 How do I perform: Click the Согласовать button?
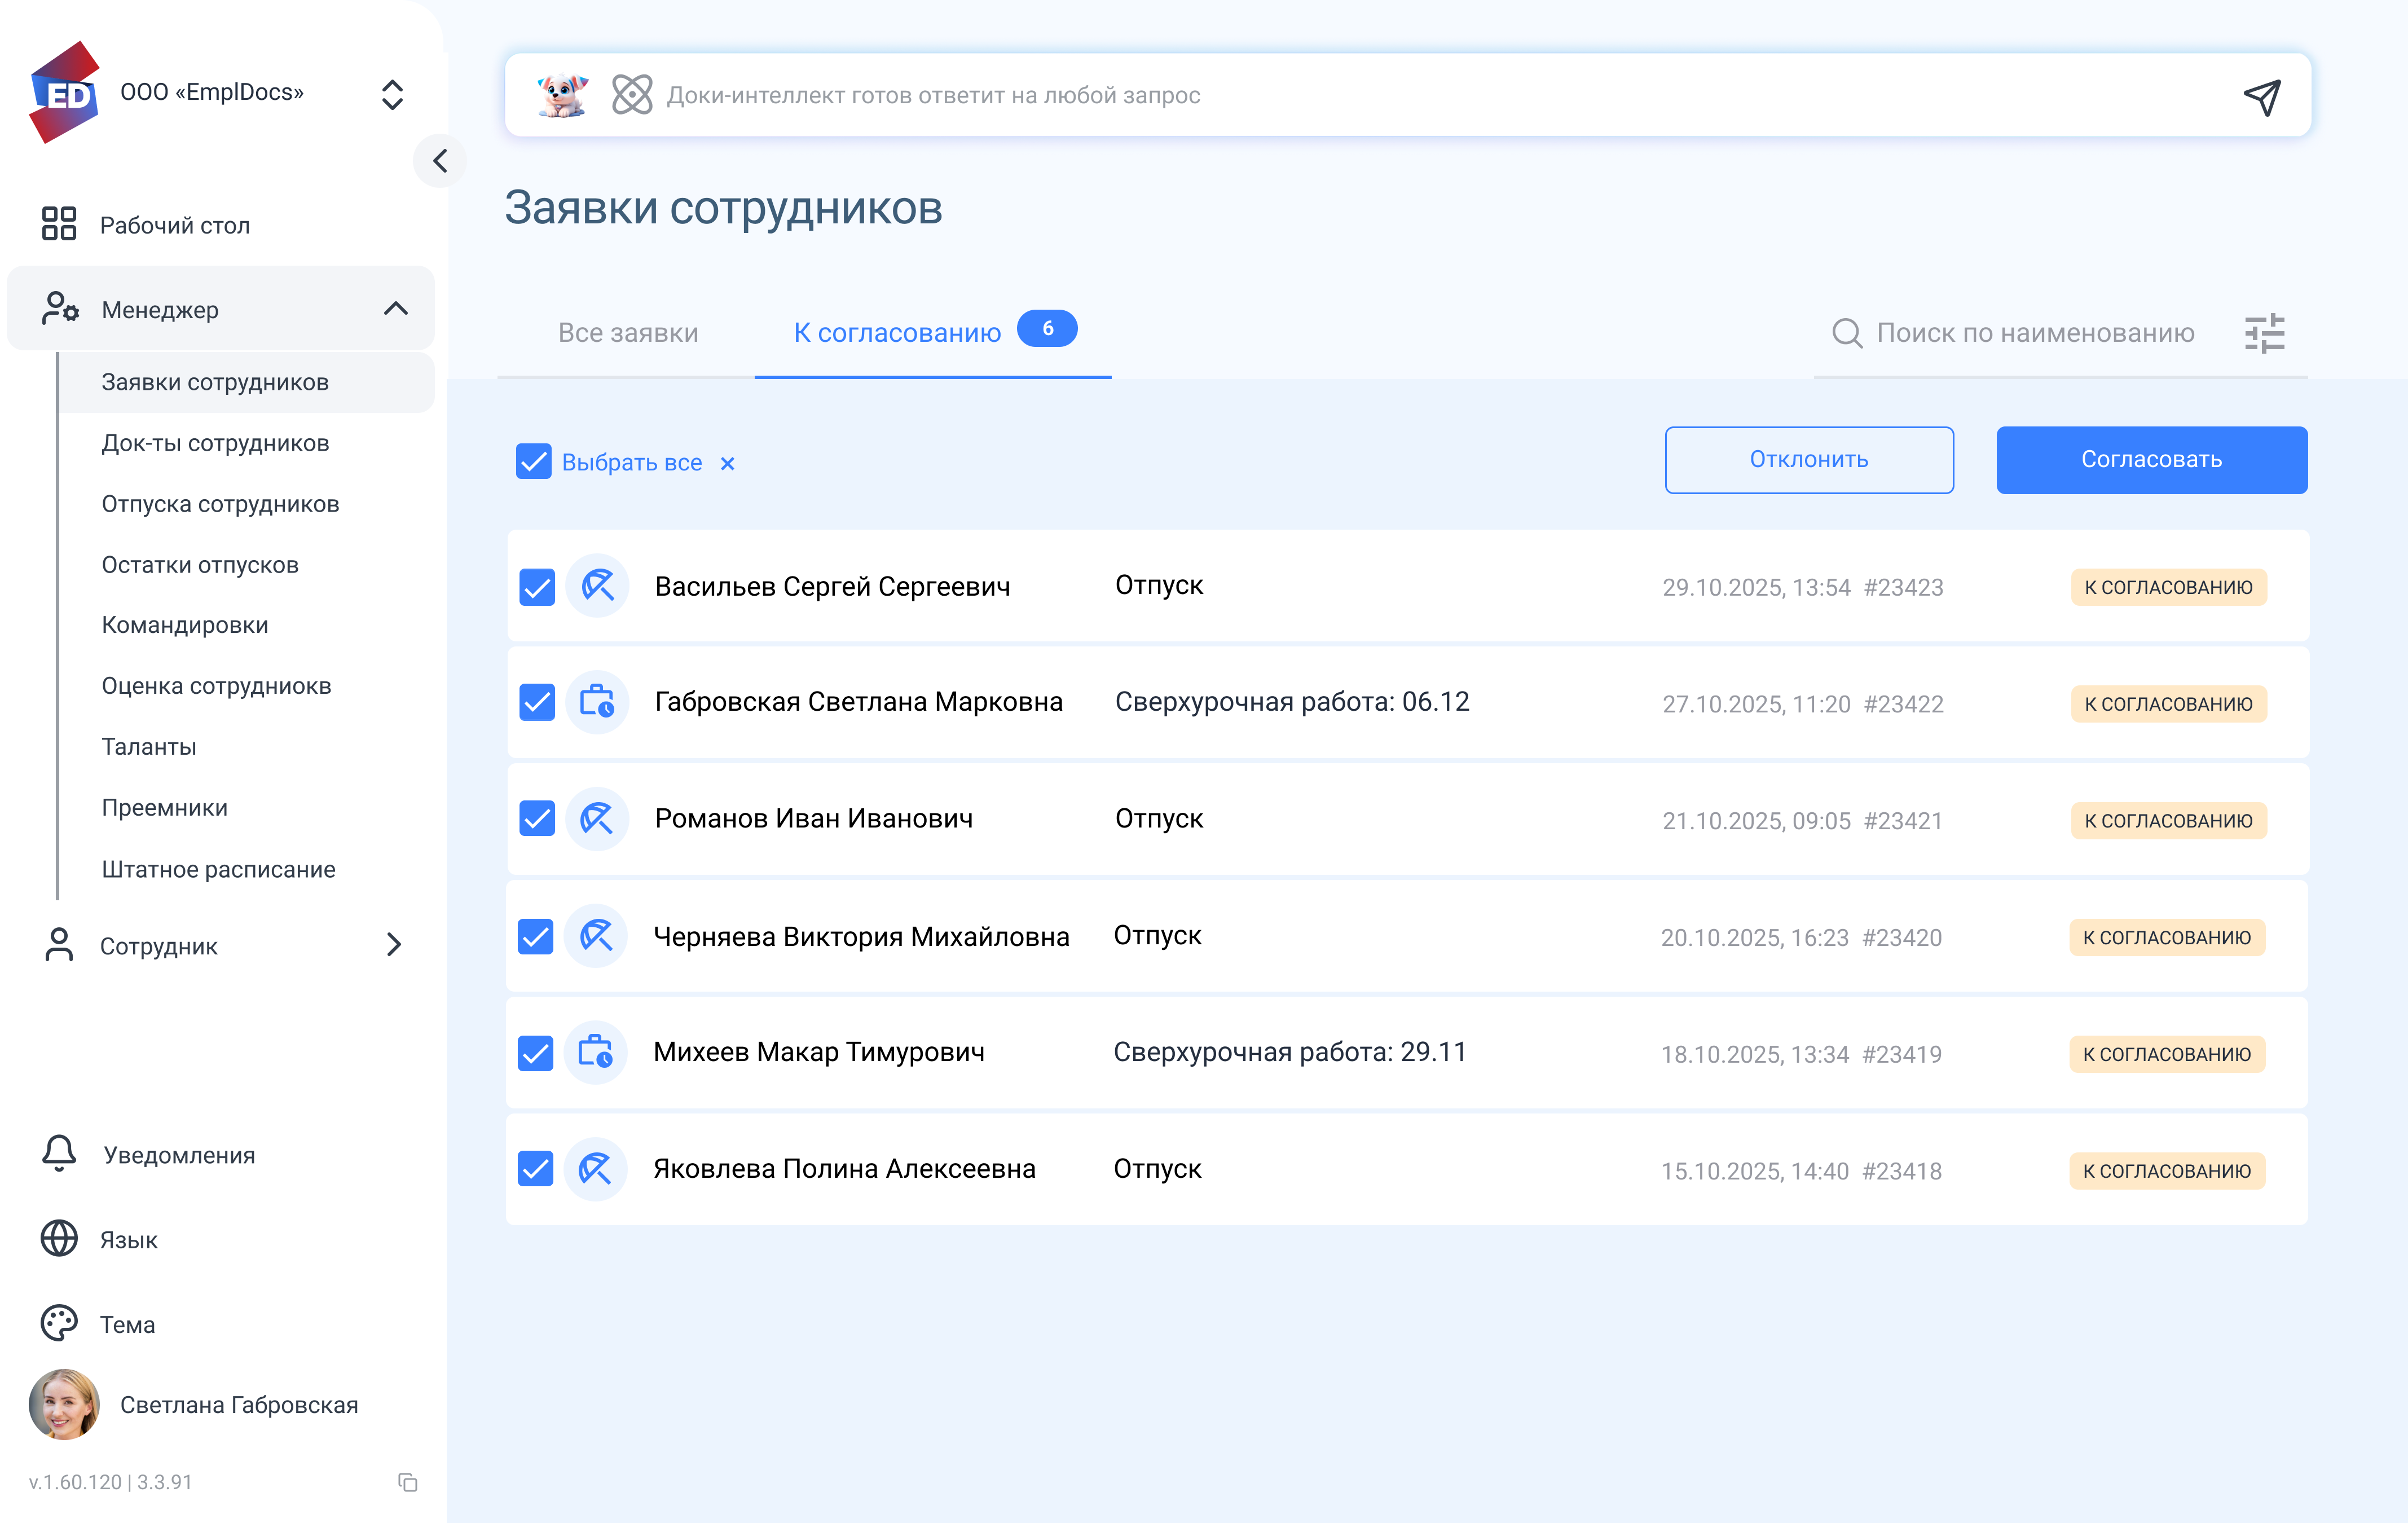(2151, 460)
